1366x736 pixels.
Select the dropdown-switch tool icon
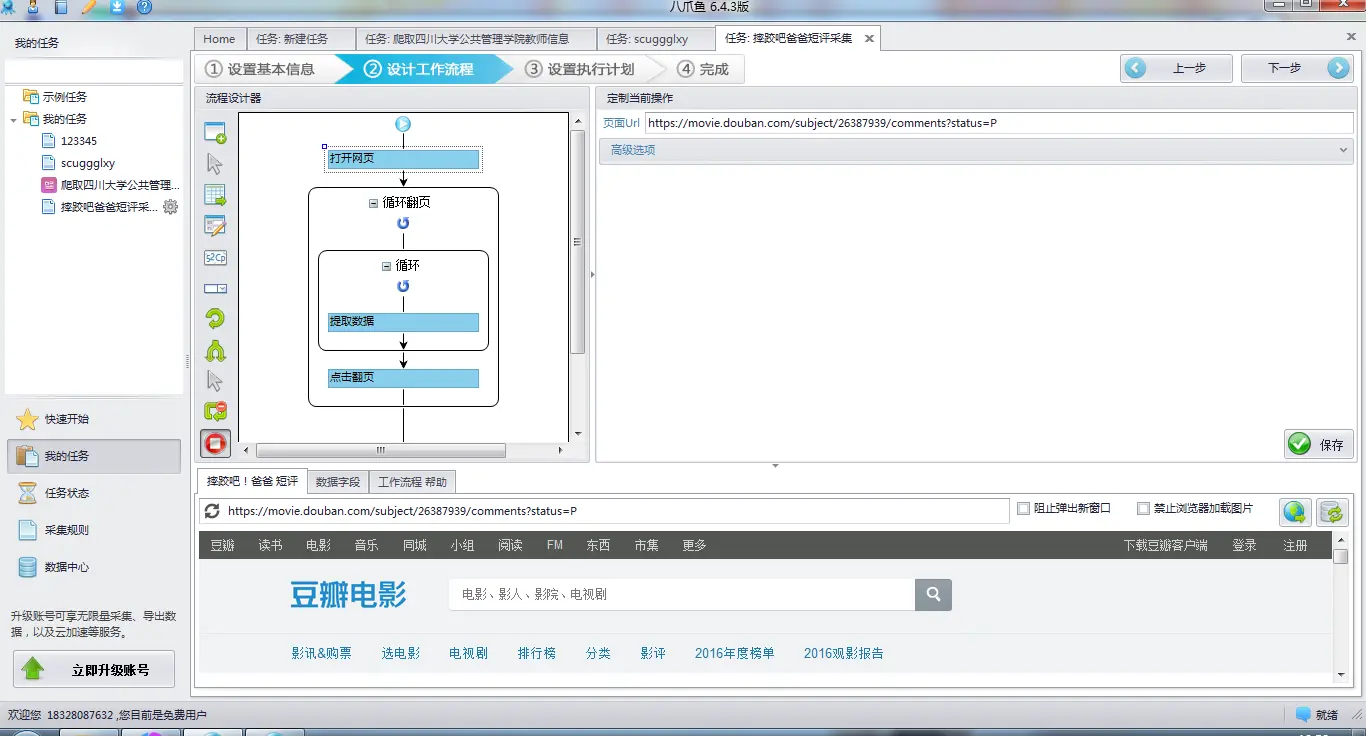point(215,288)
